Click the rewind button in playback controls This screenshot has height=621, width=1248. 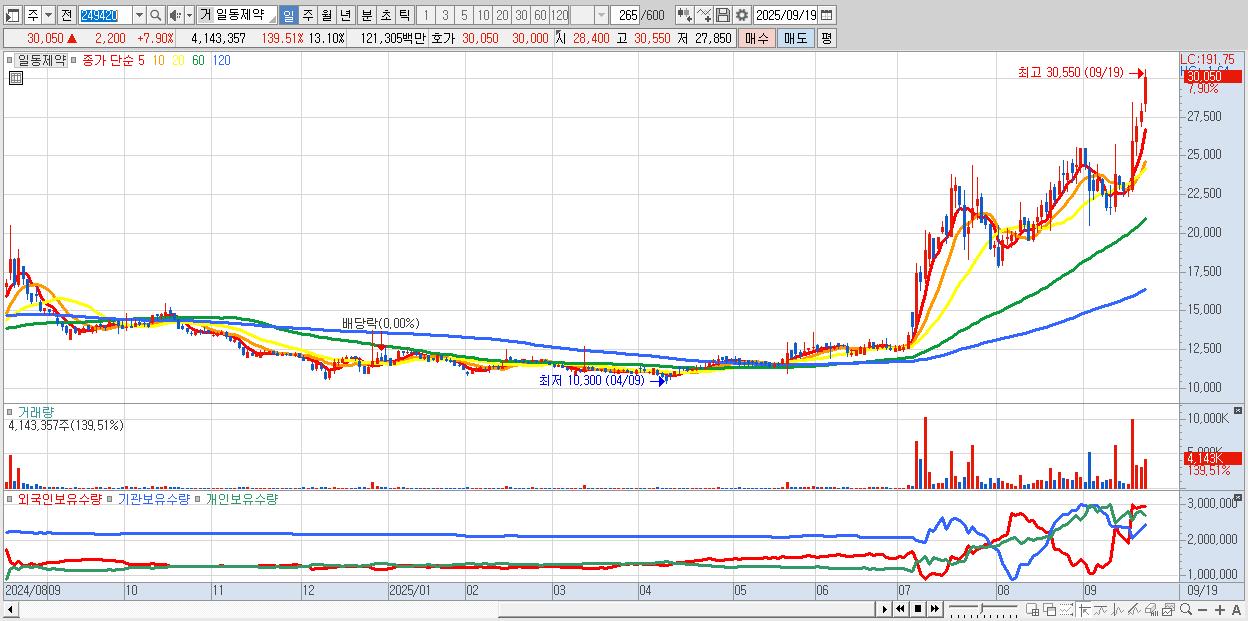(900, 609)
